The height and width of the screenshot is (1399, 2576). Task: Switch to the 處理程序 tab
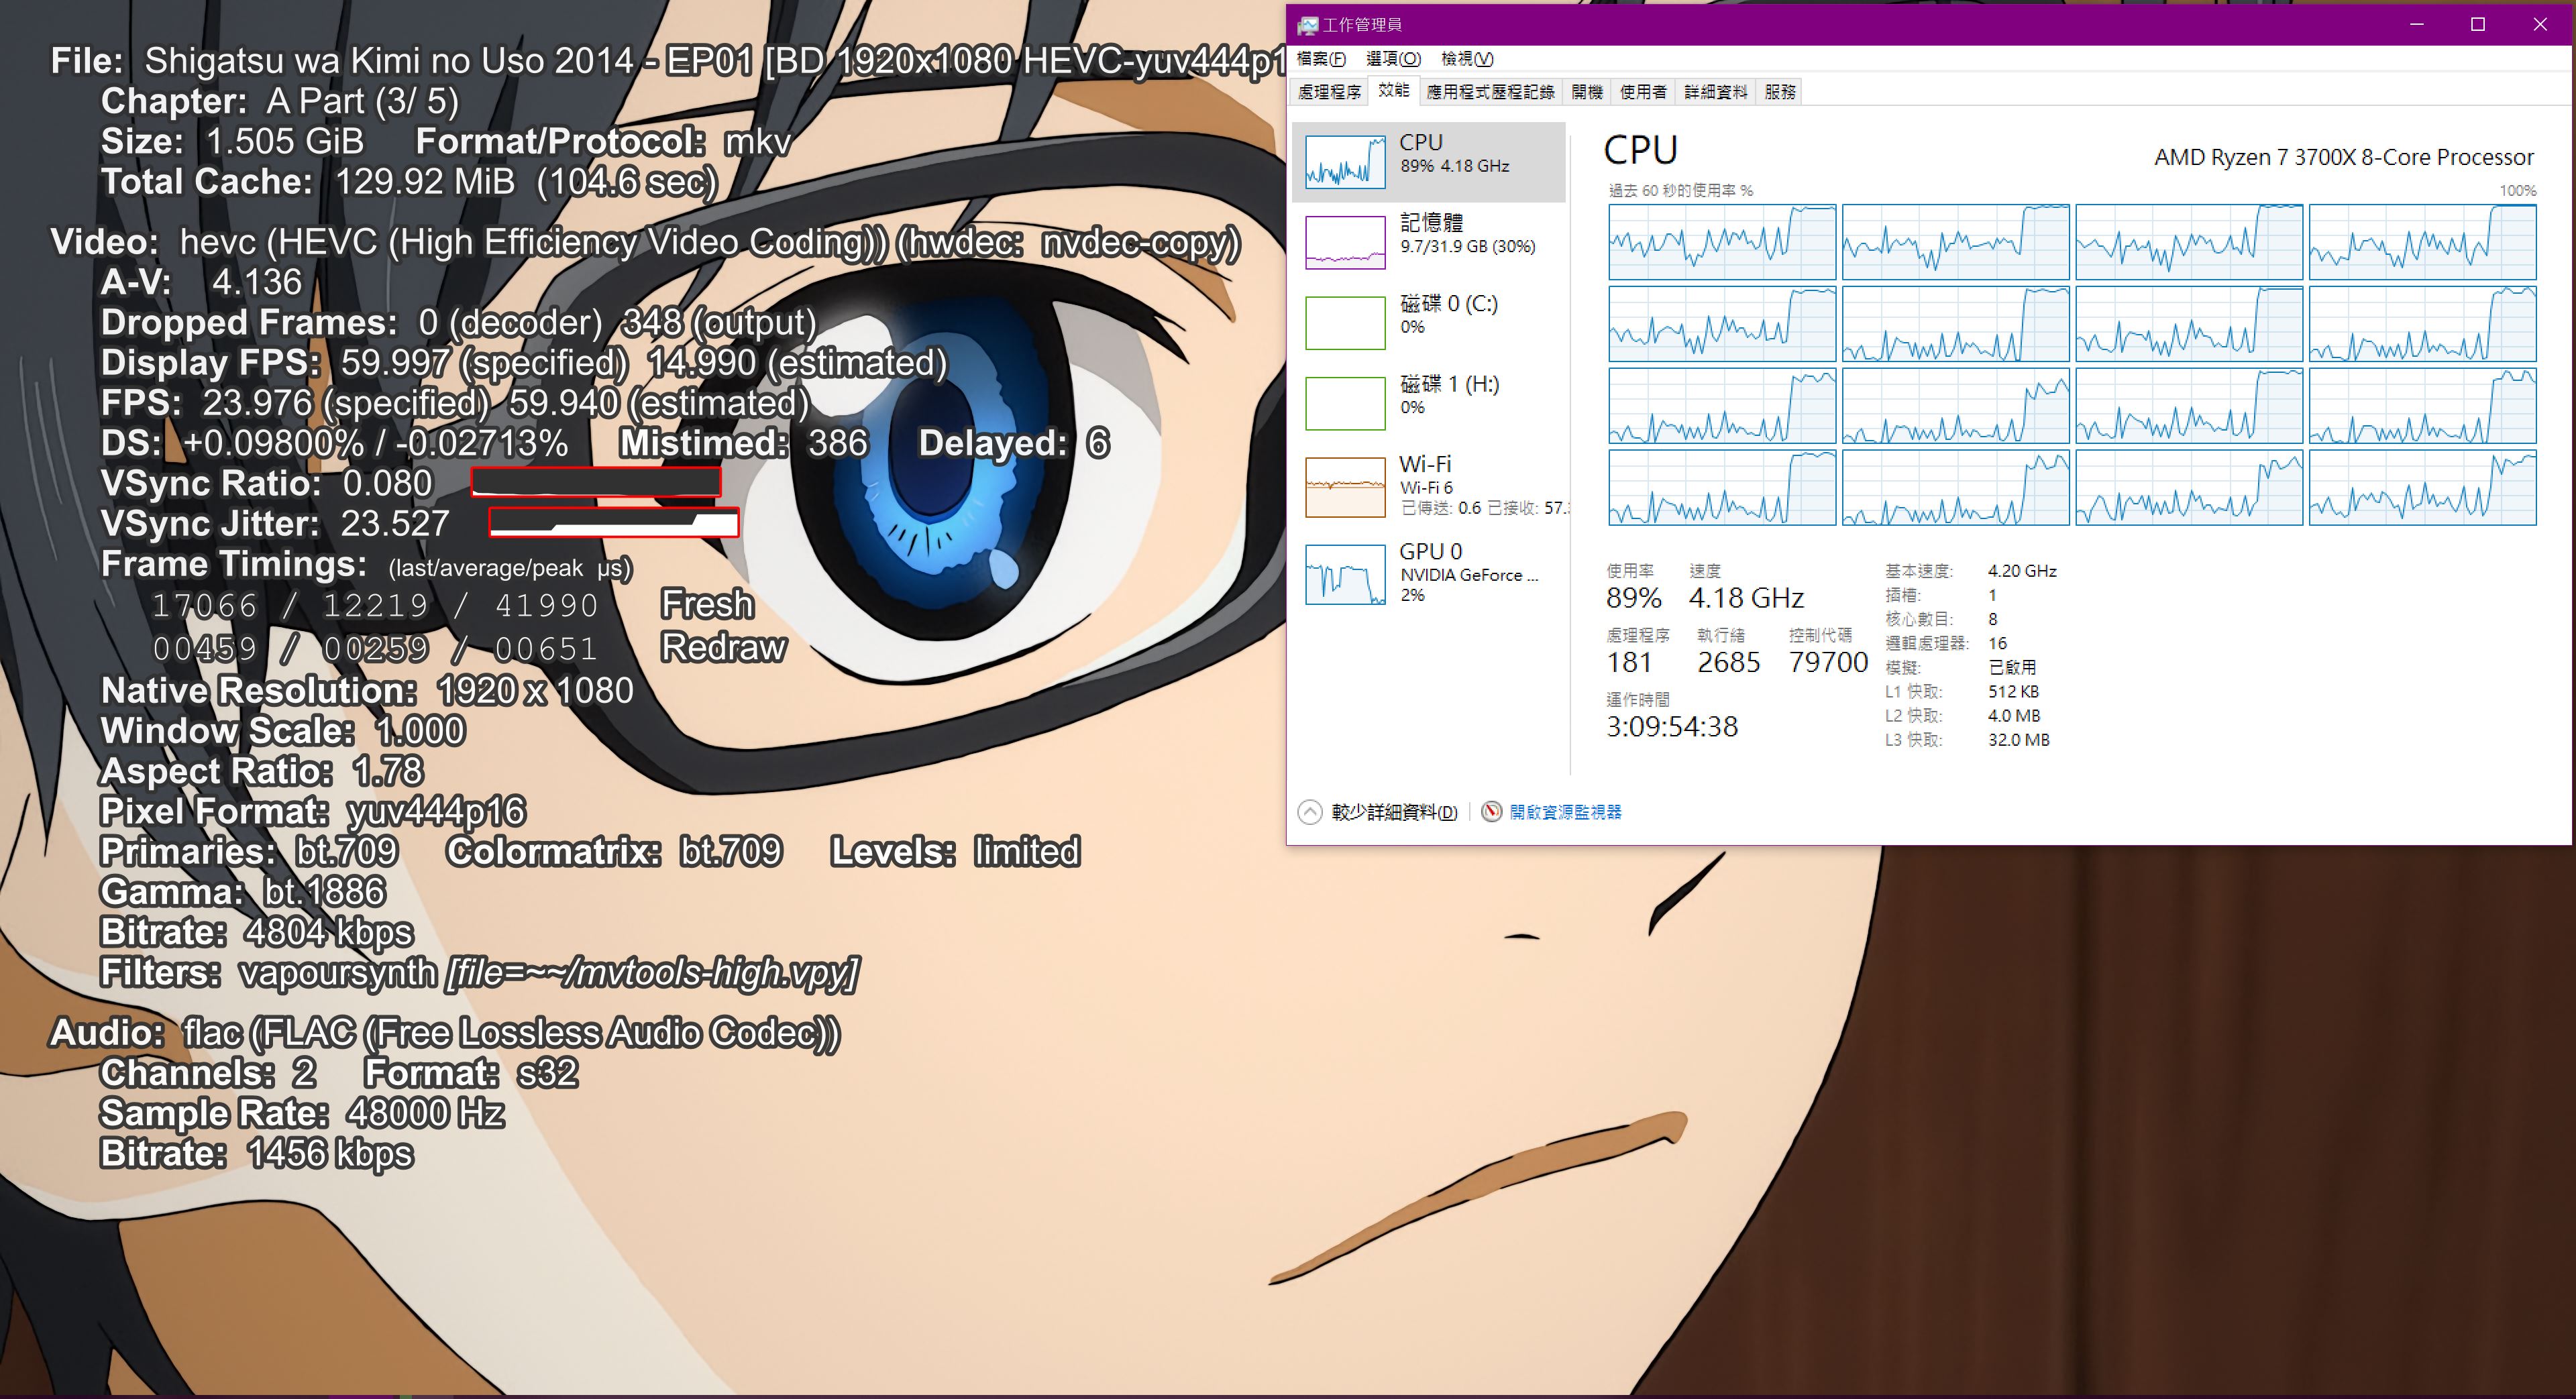[x=1329, y=92]
